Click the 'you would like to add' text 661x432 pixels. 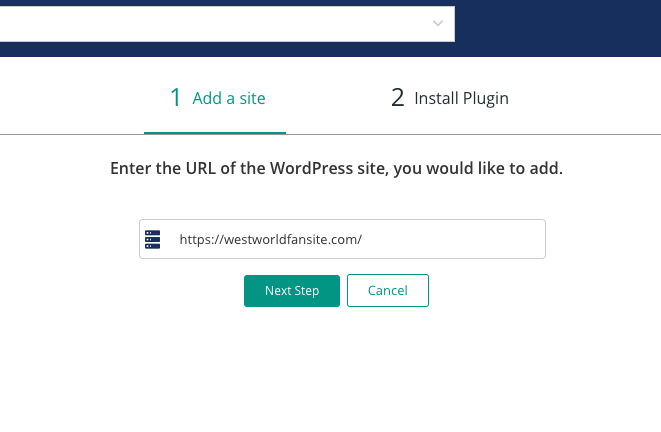pyautogui.click(x=478, y=169)
